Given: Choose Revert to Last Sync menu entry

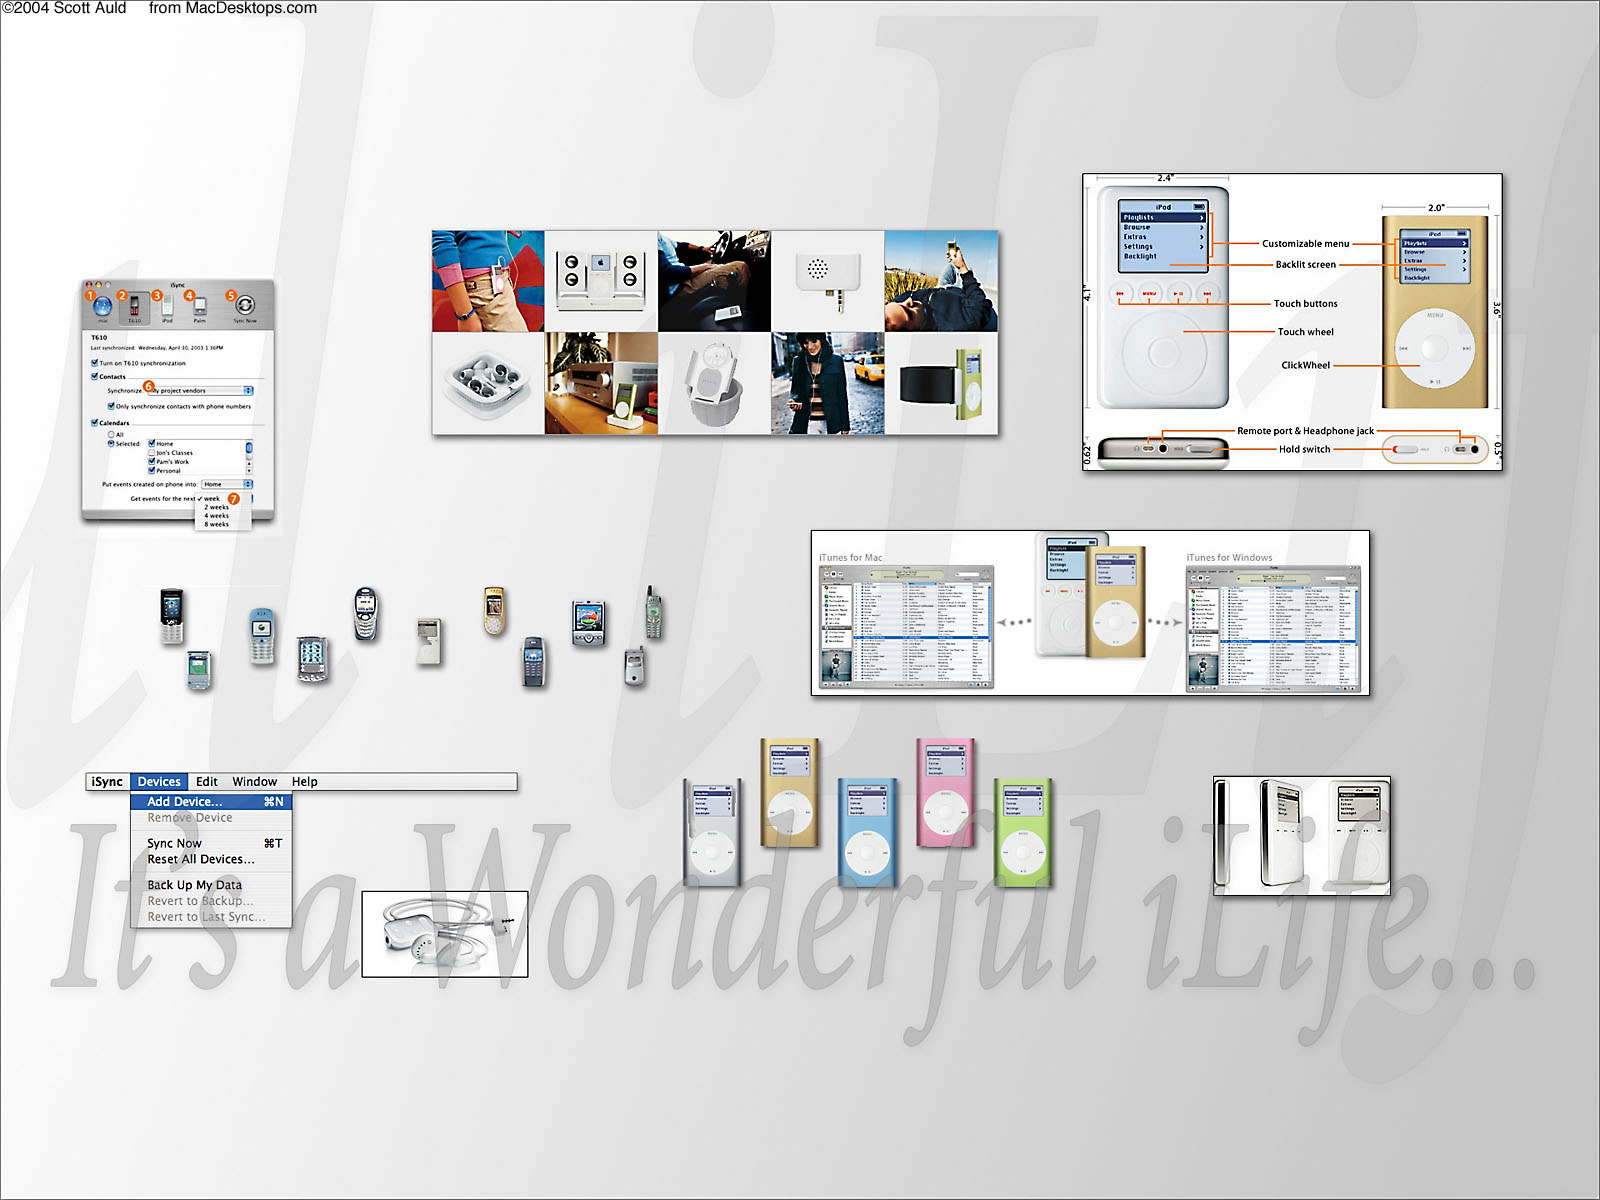Looking at the screenshot, I should (x=211, y=917).
